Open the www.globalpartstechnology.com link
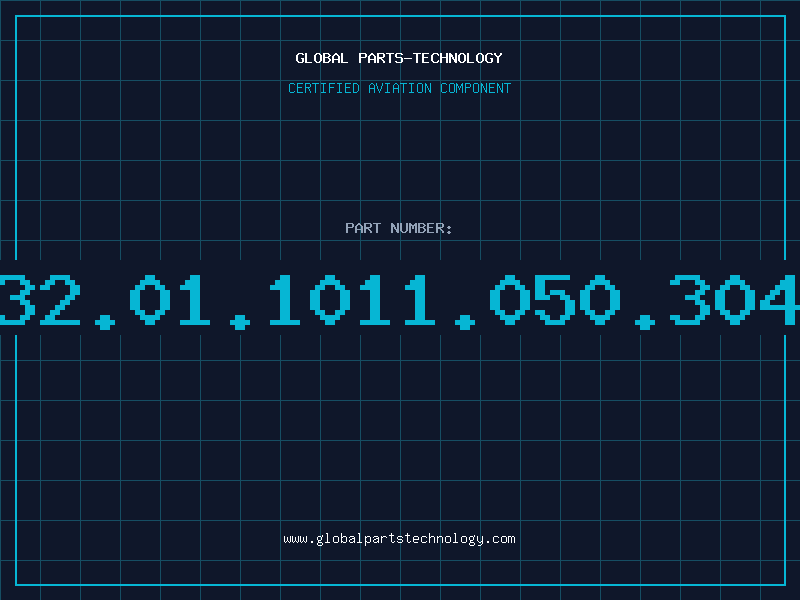This screenshot has width=800, height=600. pyautogui.click(x=399, y=539)
